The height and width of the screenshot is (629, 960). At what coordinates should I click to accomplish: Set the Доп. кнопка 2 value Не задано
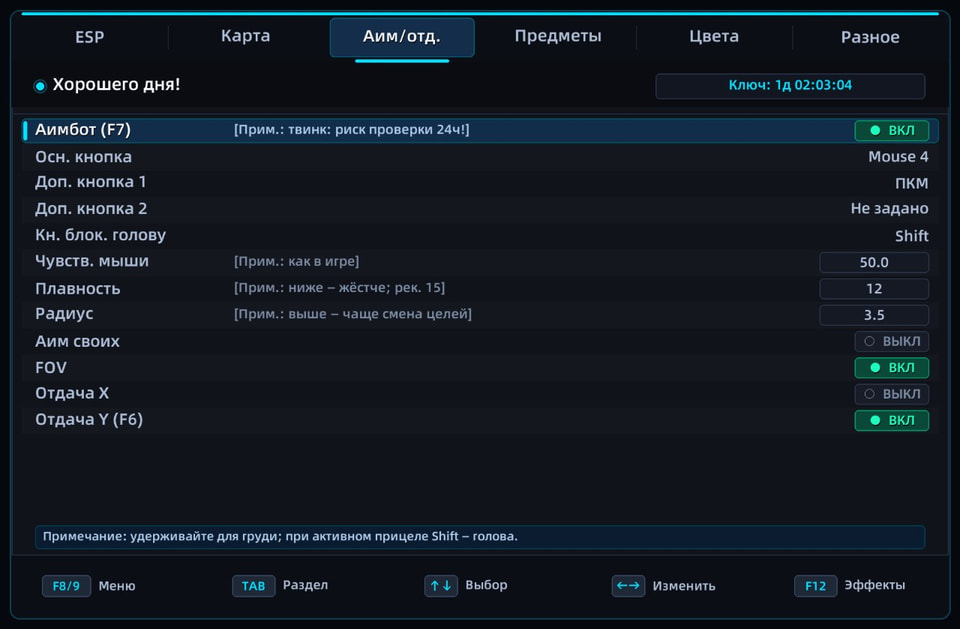pos(890,209)
